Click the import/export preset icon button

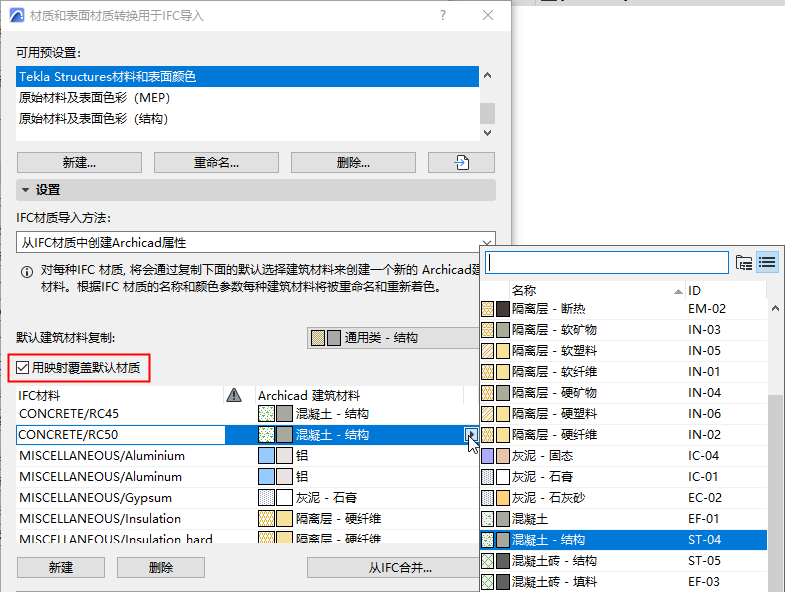point(461,163)
